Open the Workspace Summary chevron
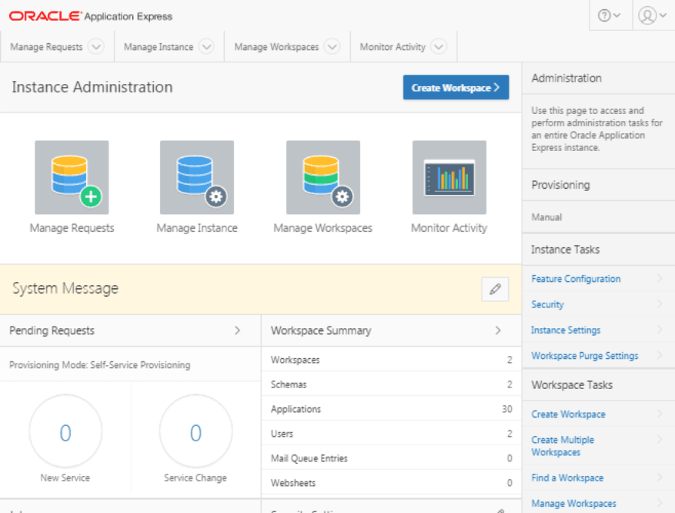This screenshot has width=675, height=513. tap(498, 331)
